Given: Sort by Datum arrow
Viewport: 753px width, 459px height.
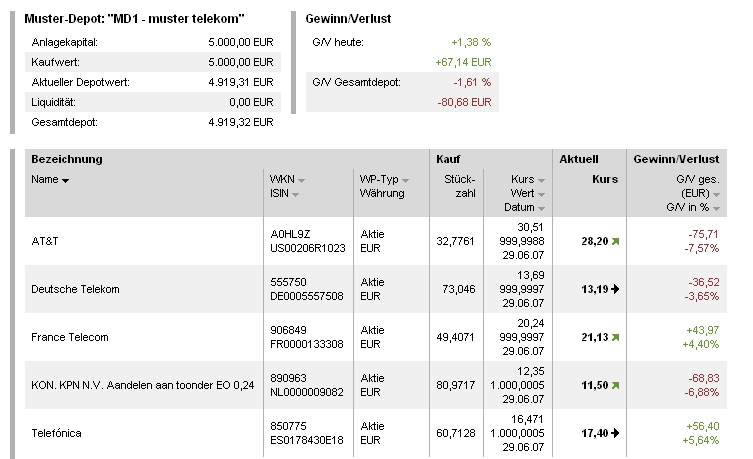Looking at the screenshot, I should point(542,208).
